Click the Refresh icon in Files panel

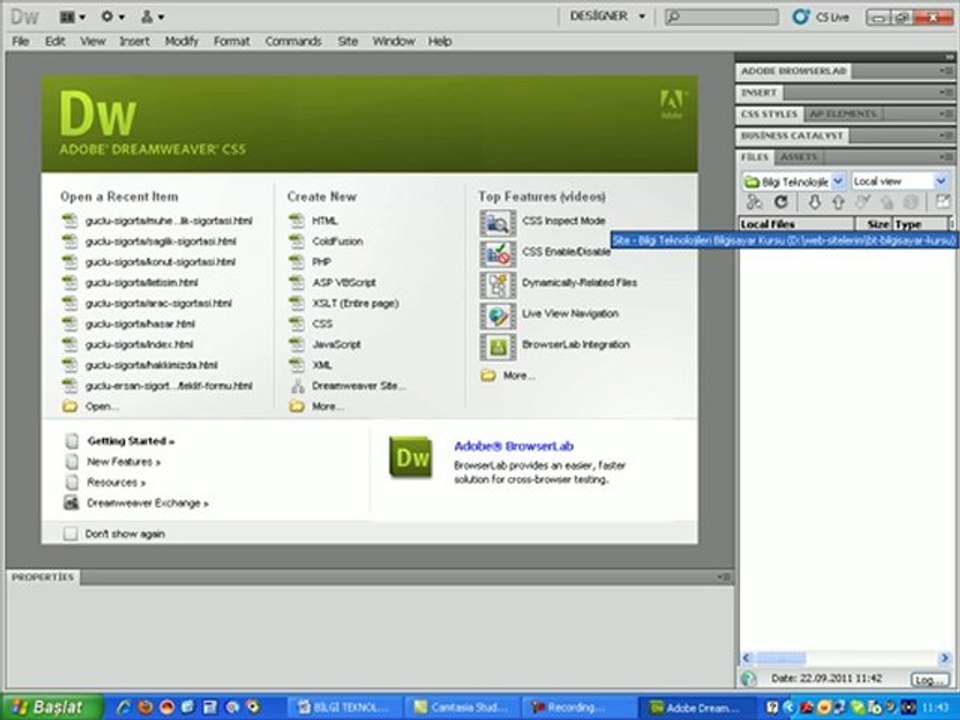coord(781,202)
